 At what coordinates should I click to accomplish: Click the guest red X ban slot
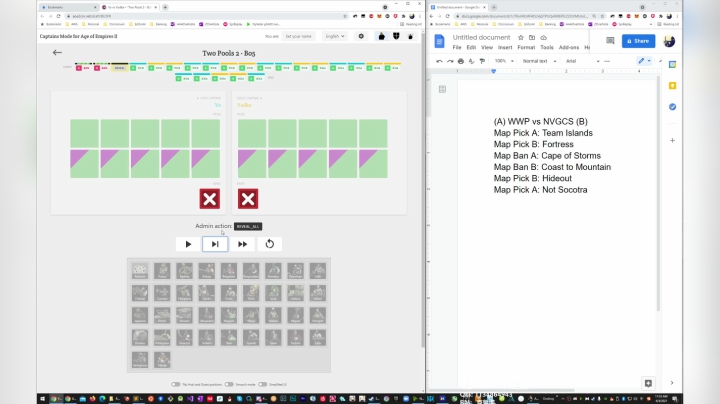coord(248,199)
